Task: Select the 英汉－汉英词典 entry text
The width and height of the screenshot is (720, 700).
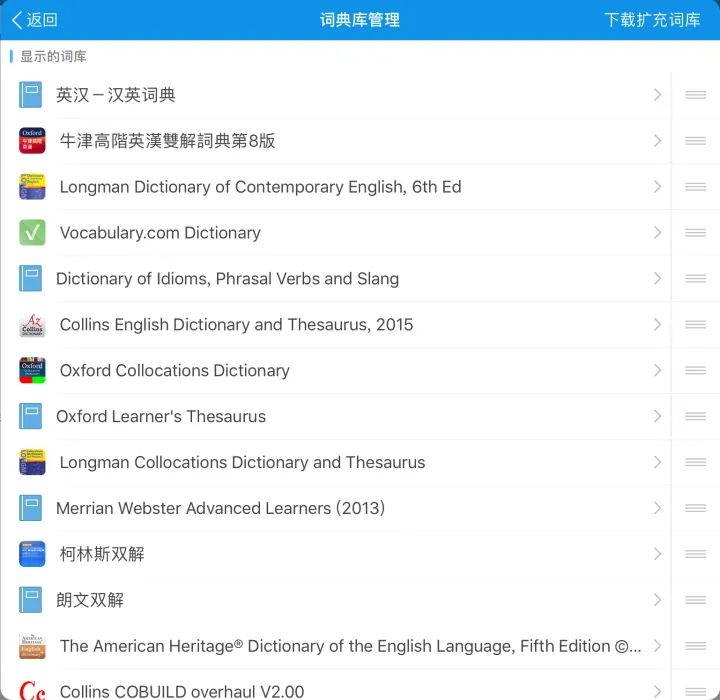Action: coord(116,95)
